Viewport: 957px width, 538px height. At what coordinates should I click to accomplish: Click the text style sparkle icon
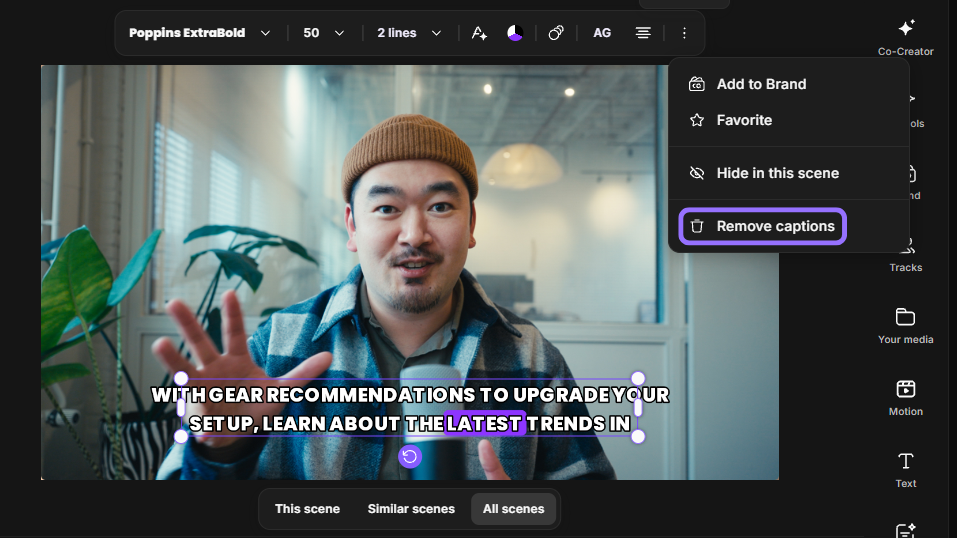(x=479, y=33)
